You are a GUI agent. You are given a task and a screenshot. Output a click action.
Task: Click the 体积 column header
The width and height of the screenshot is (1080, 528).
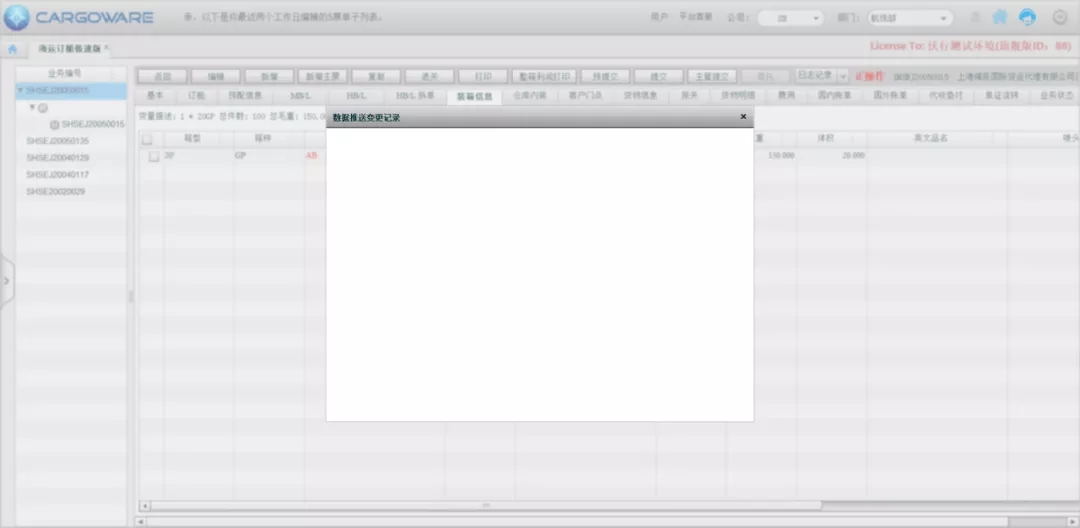pos(825,138)
